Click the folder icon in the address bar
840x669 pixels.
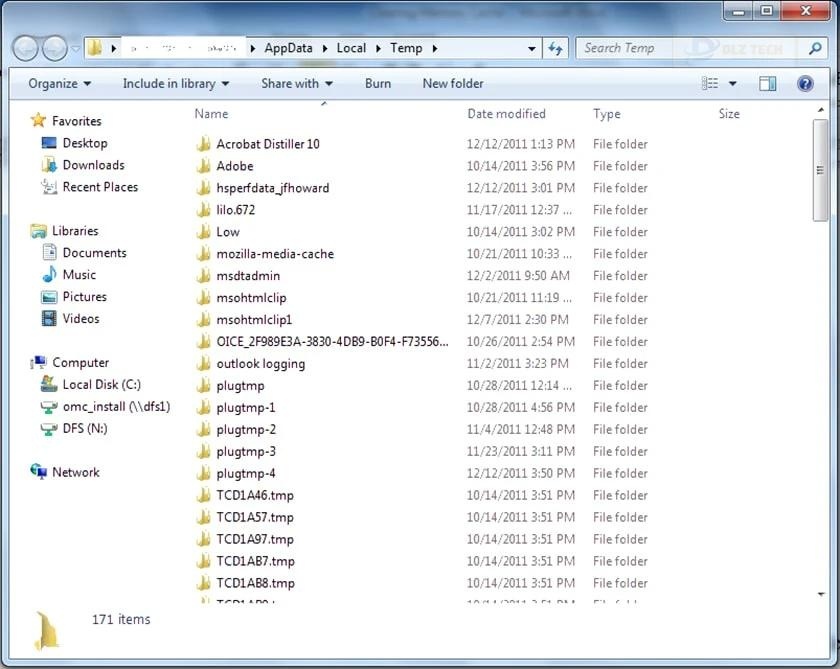point(95,47)
